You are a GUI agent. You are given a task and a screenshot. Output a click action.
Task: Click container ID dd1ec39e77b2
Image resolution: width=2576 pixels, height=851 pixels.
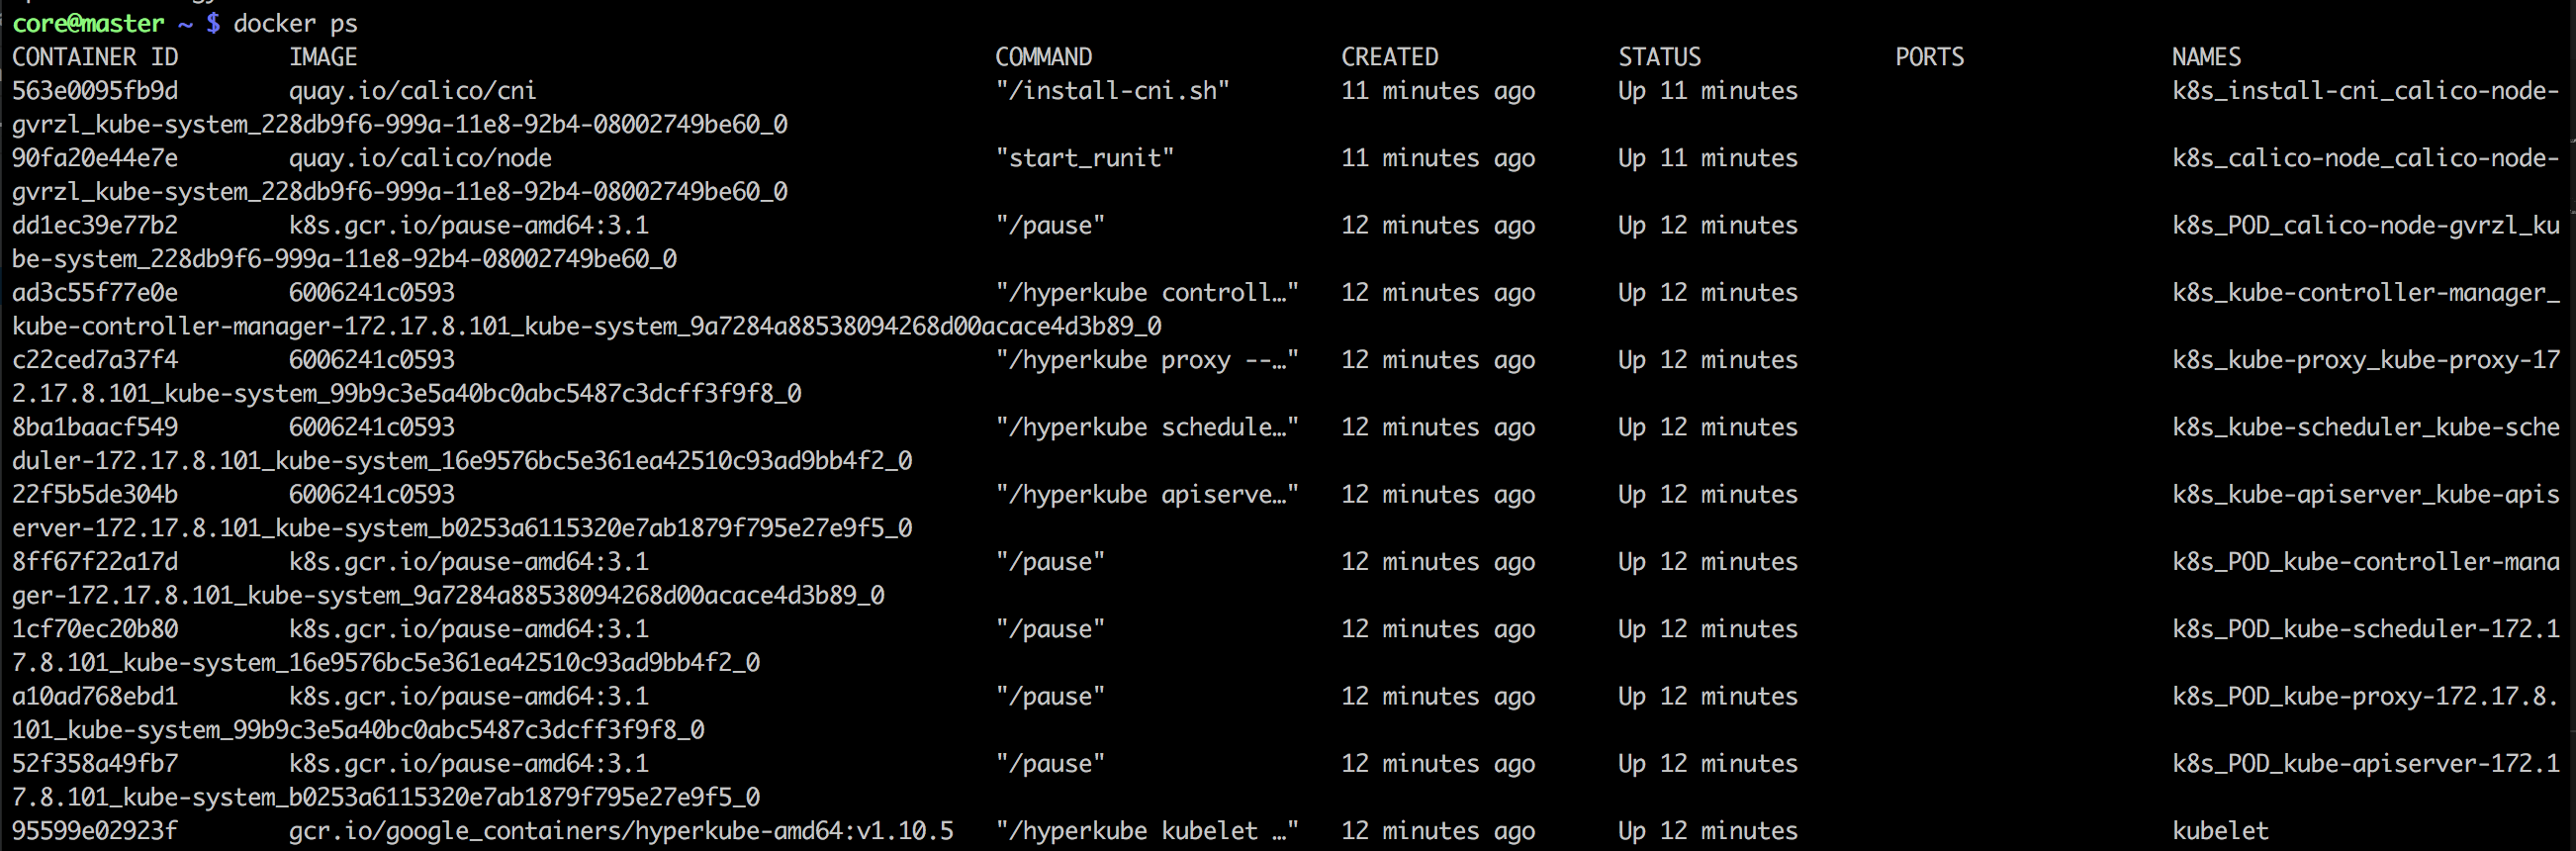point(95,225)
